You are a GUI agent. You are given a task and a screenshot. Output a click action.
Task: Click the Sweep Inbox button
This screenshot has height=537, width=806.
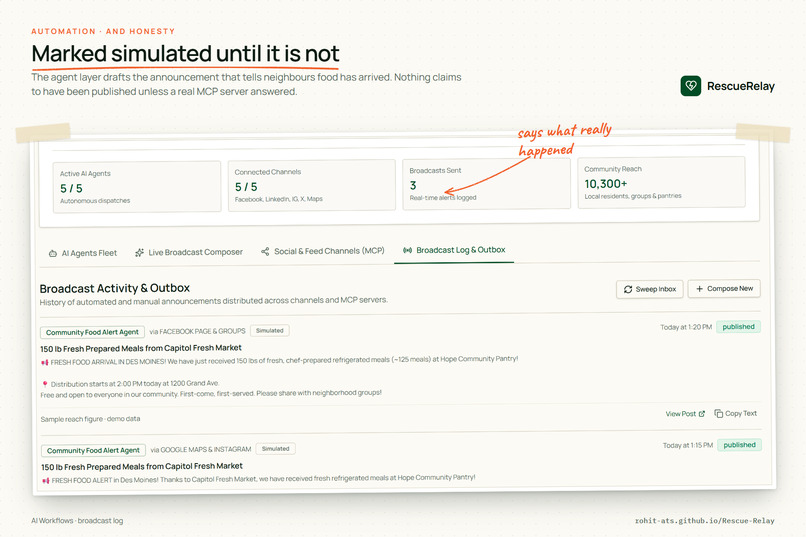tap(650, 289)
